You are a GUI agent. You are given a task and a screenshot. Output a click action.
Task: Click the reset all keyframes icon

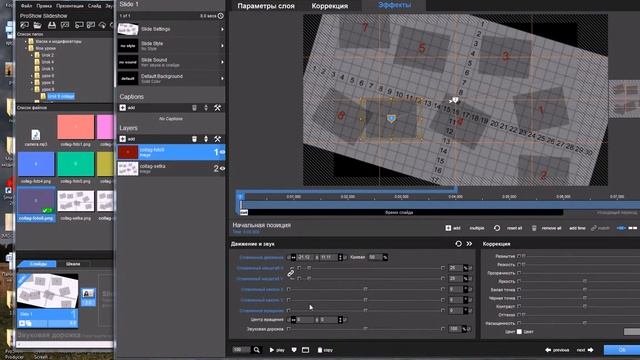coord(497,228)
